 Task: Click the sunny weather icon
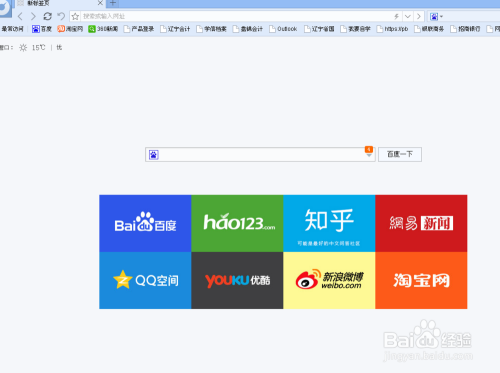[23, 48]
